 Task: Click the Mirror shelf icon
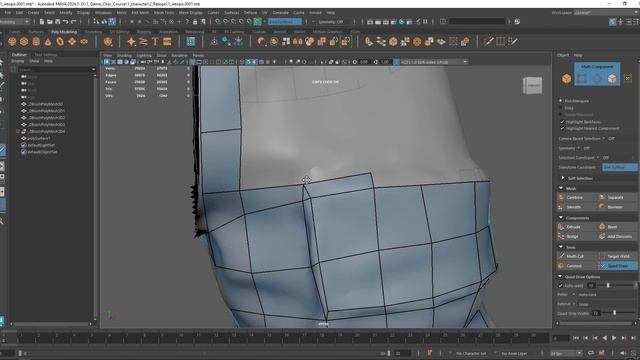tap(298, 42)
